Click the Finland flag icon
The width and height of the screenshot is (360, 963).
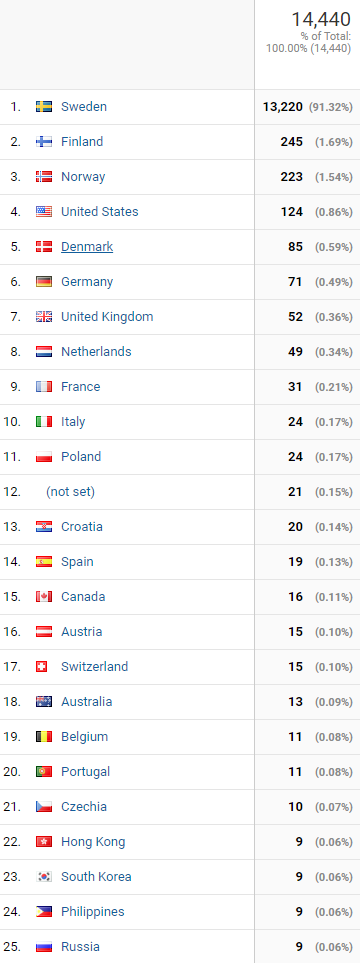point(44,142)
